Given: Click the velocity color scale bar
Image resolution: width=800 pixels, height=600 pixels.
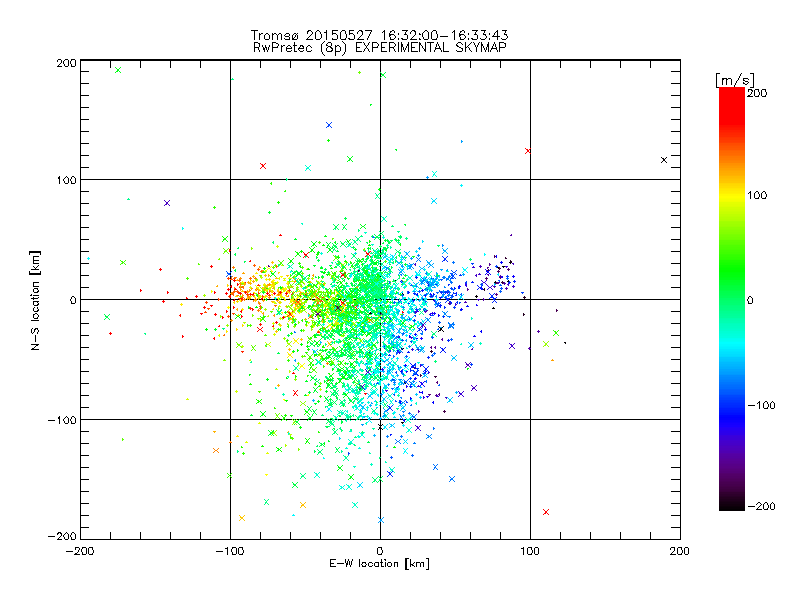Looking at the screenshot, I should click(x=732, y=299).
